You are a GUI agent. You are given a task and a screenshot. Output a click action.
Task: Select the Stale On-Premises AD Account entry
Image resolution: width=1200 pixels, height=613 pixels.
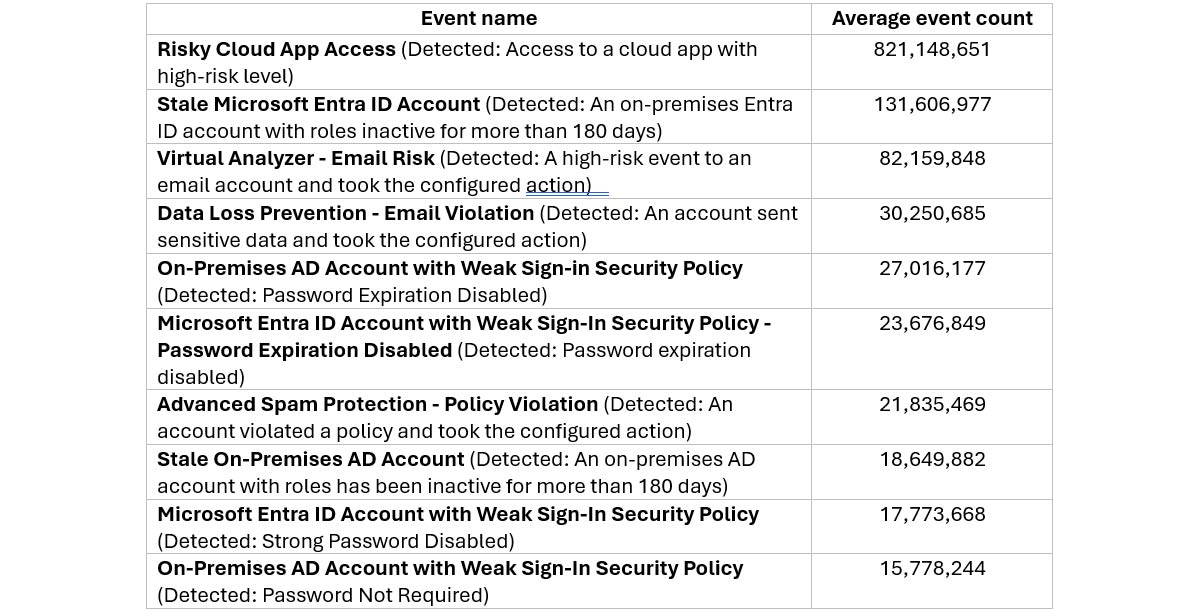click(478, 472)
